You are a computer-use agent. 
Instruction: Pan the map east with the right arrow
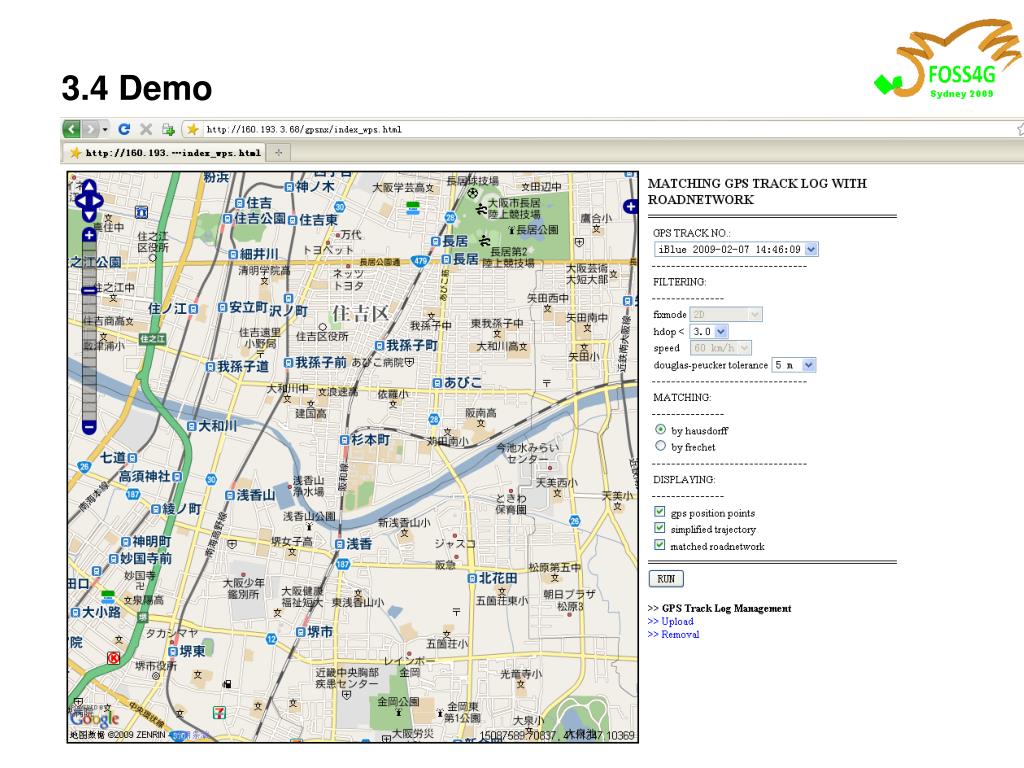click(99, 200)
